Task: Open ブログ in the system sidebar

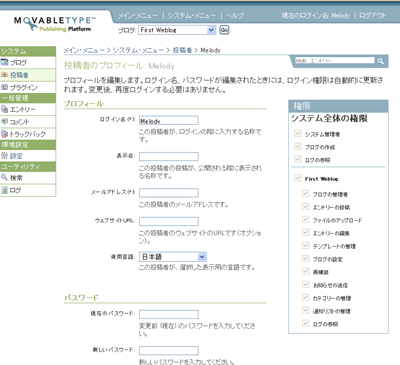Action: coord(28,62)
